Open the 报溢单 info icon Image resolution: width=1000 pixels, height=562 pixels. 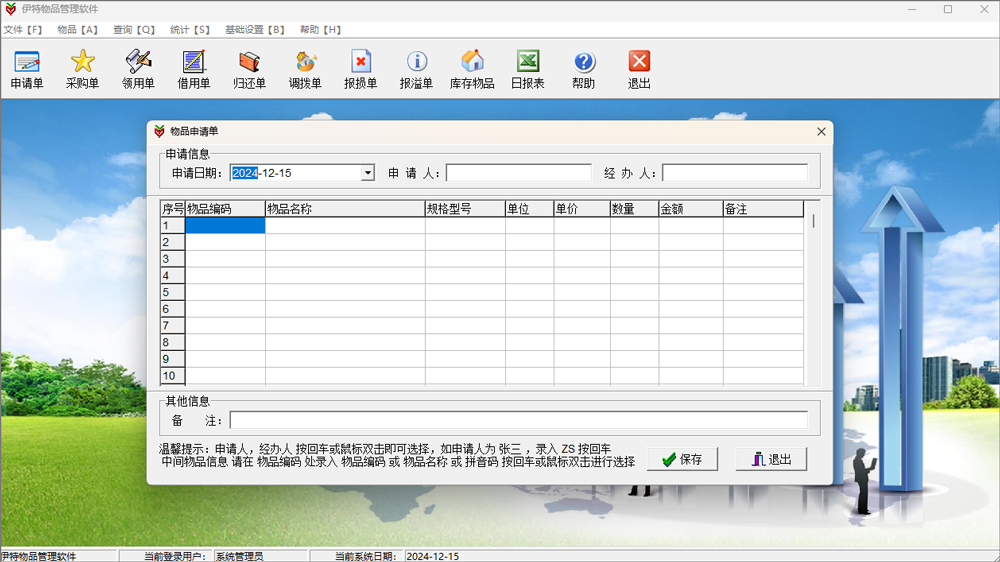click(x=416, y=69)
